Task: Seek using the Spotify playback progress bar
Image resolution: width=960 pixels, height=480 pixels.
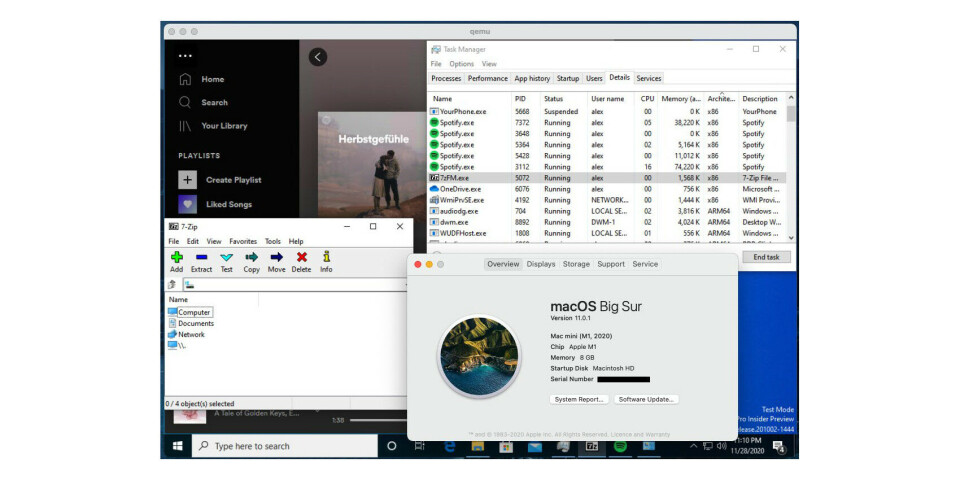Action: click(377, 420)
